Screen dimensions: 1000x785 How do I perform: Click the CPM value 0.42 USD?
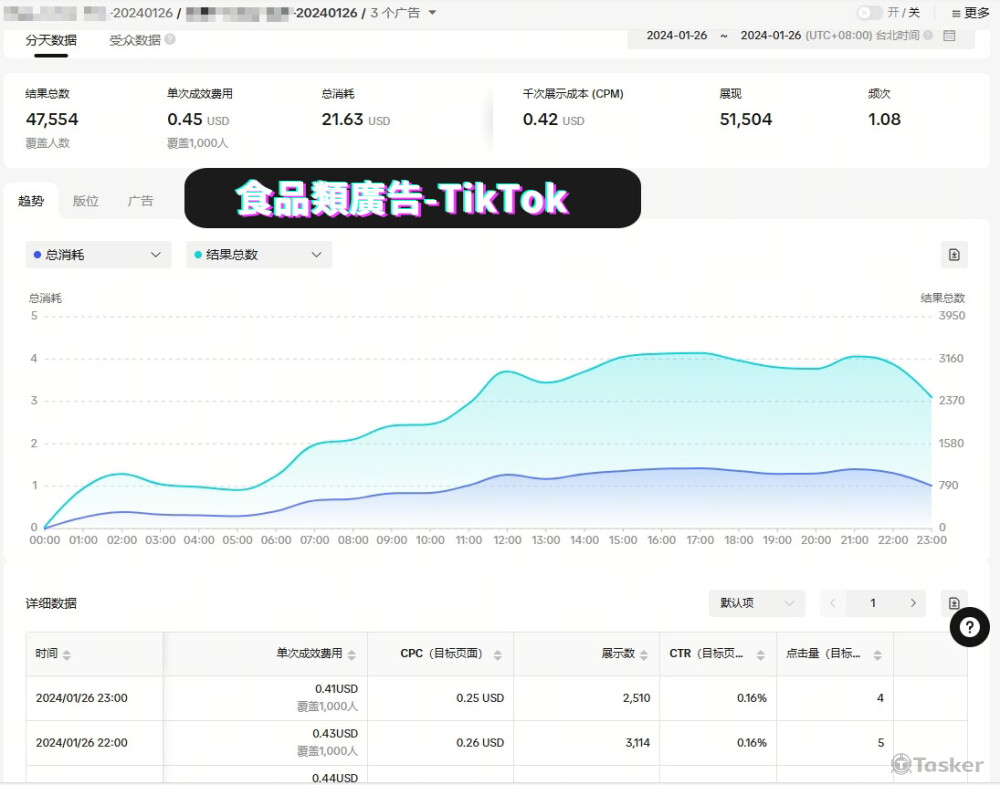click(554, 119)
